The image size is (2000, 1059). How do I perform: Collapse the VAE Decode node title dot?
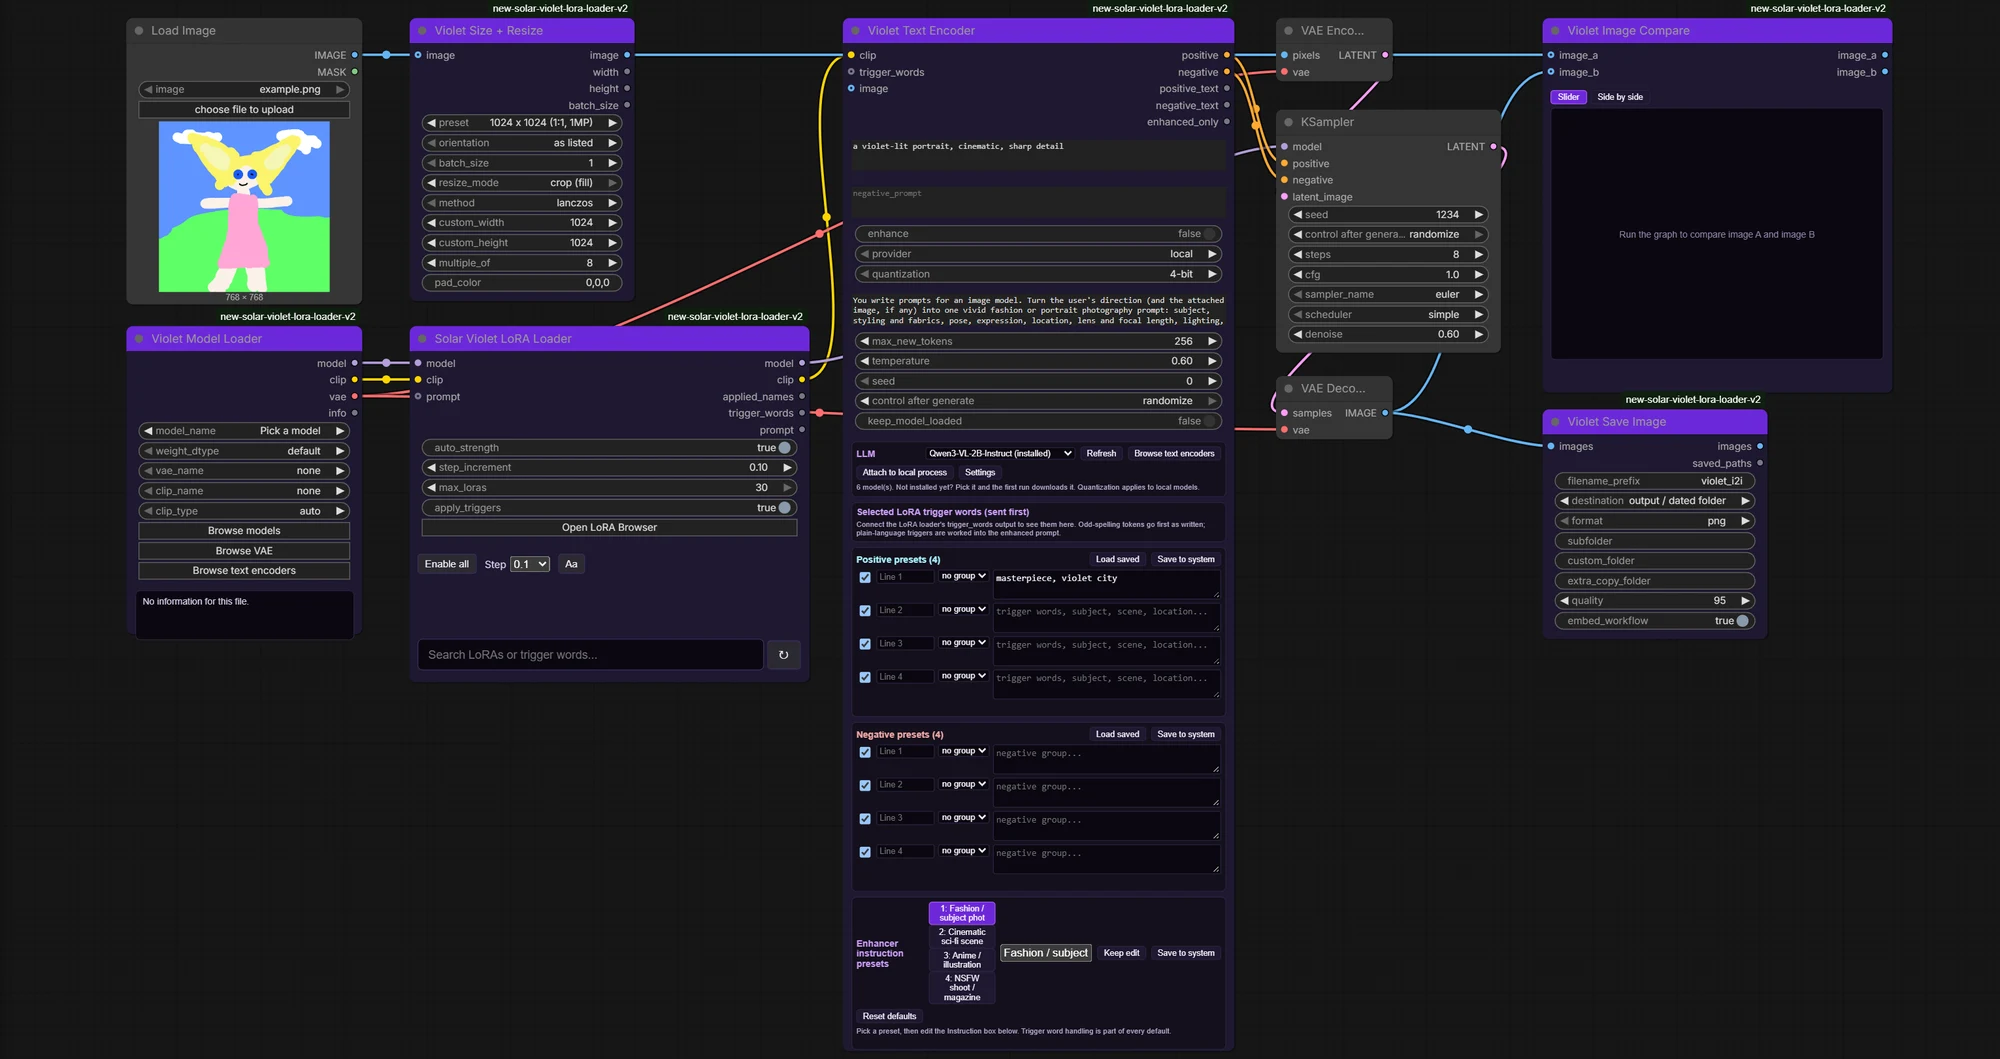(x=1289, y=388)
